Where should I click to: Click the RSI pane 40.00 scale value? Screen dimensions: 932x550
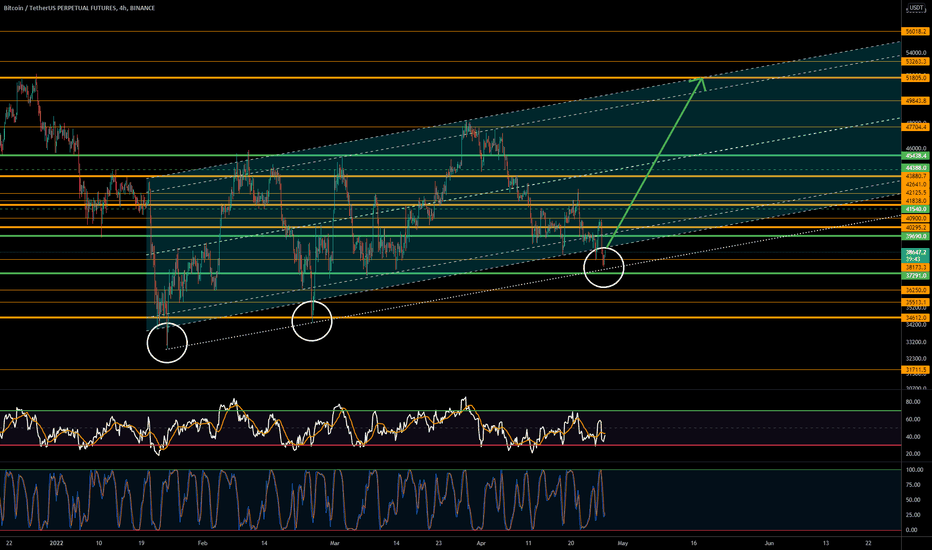[912, 436]
